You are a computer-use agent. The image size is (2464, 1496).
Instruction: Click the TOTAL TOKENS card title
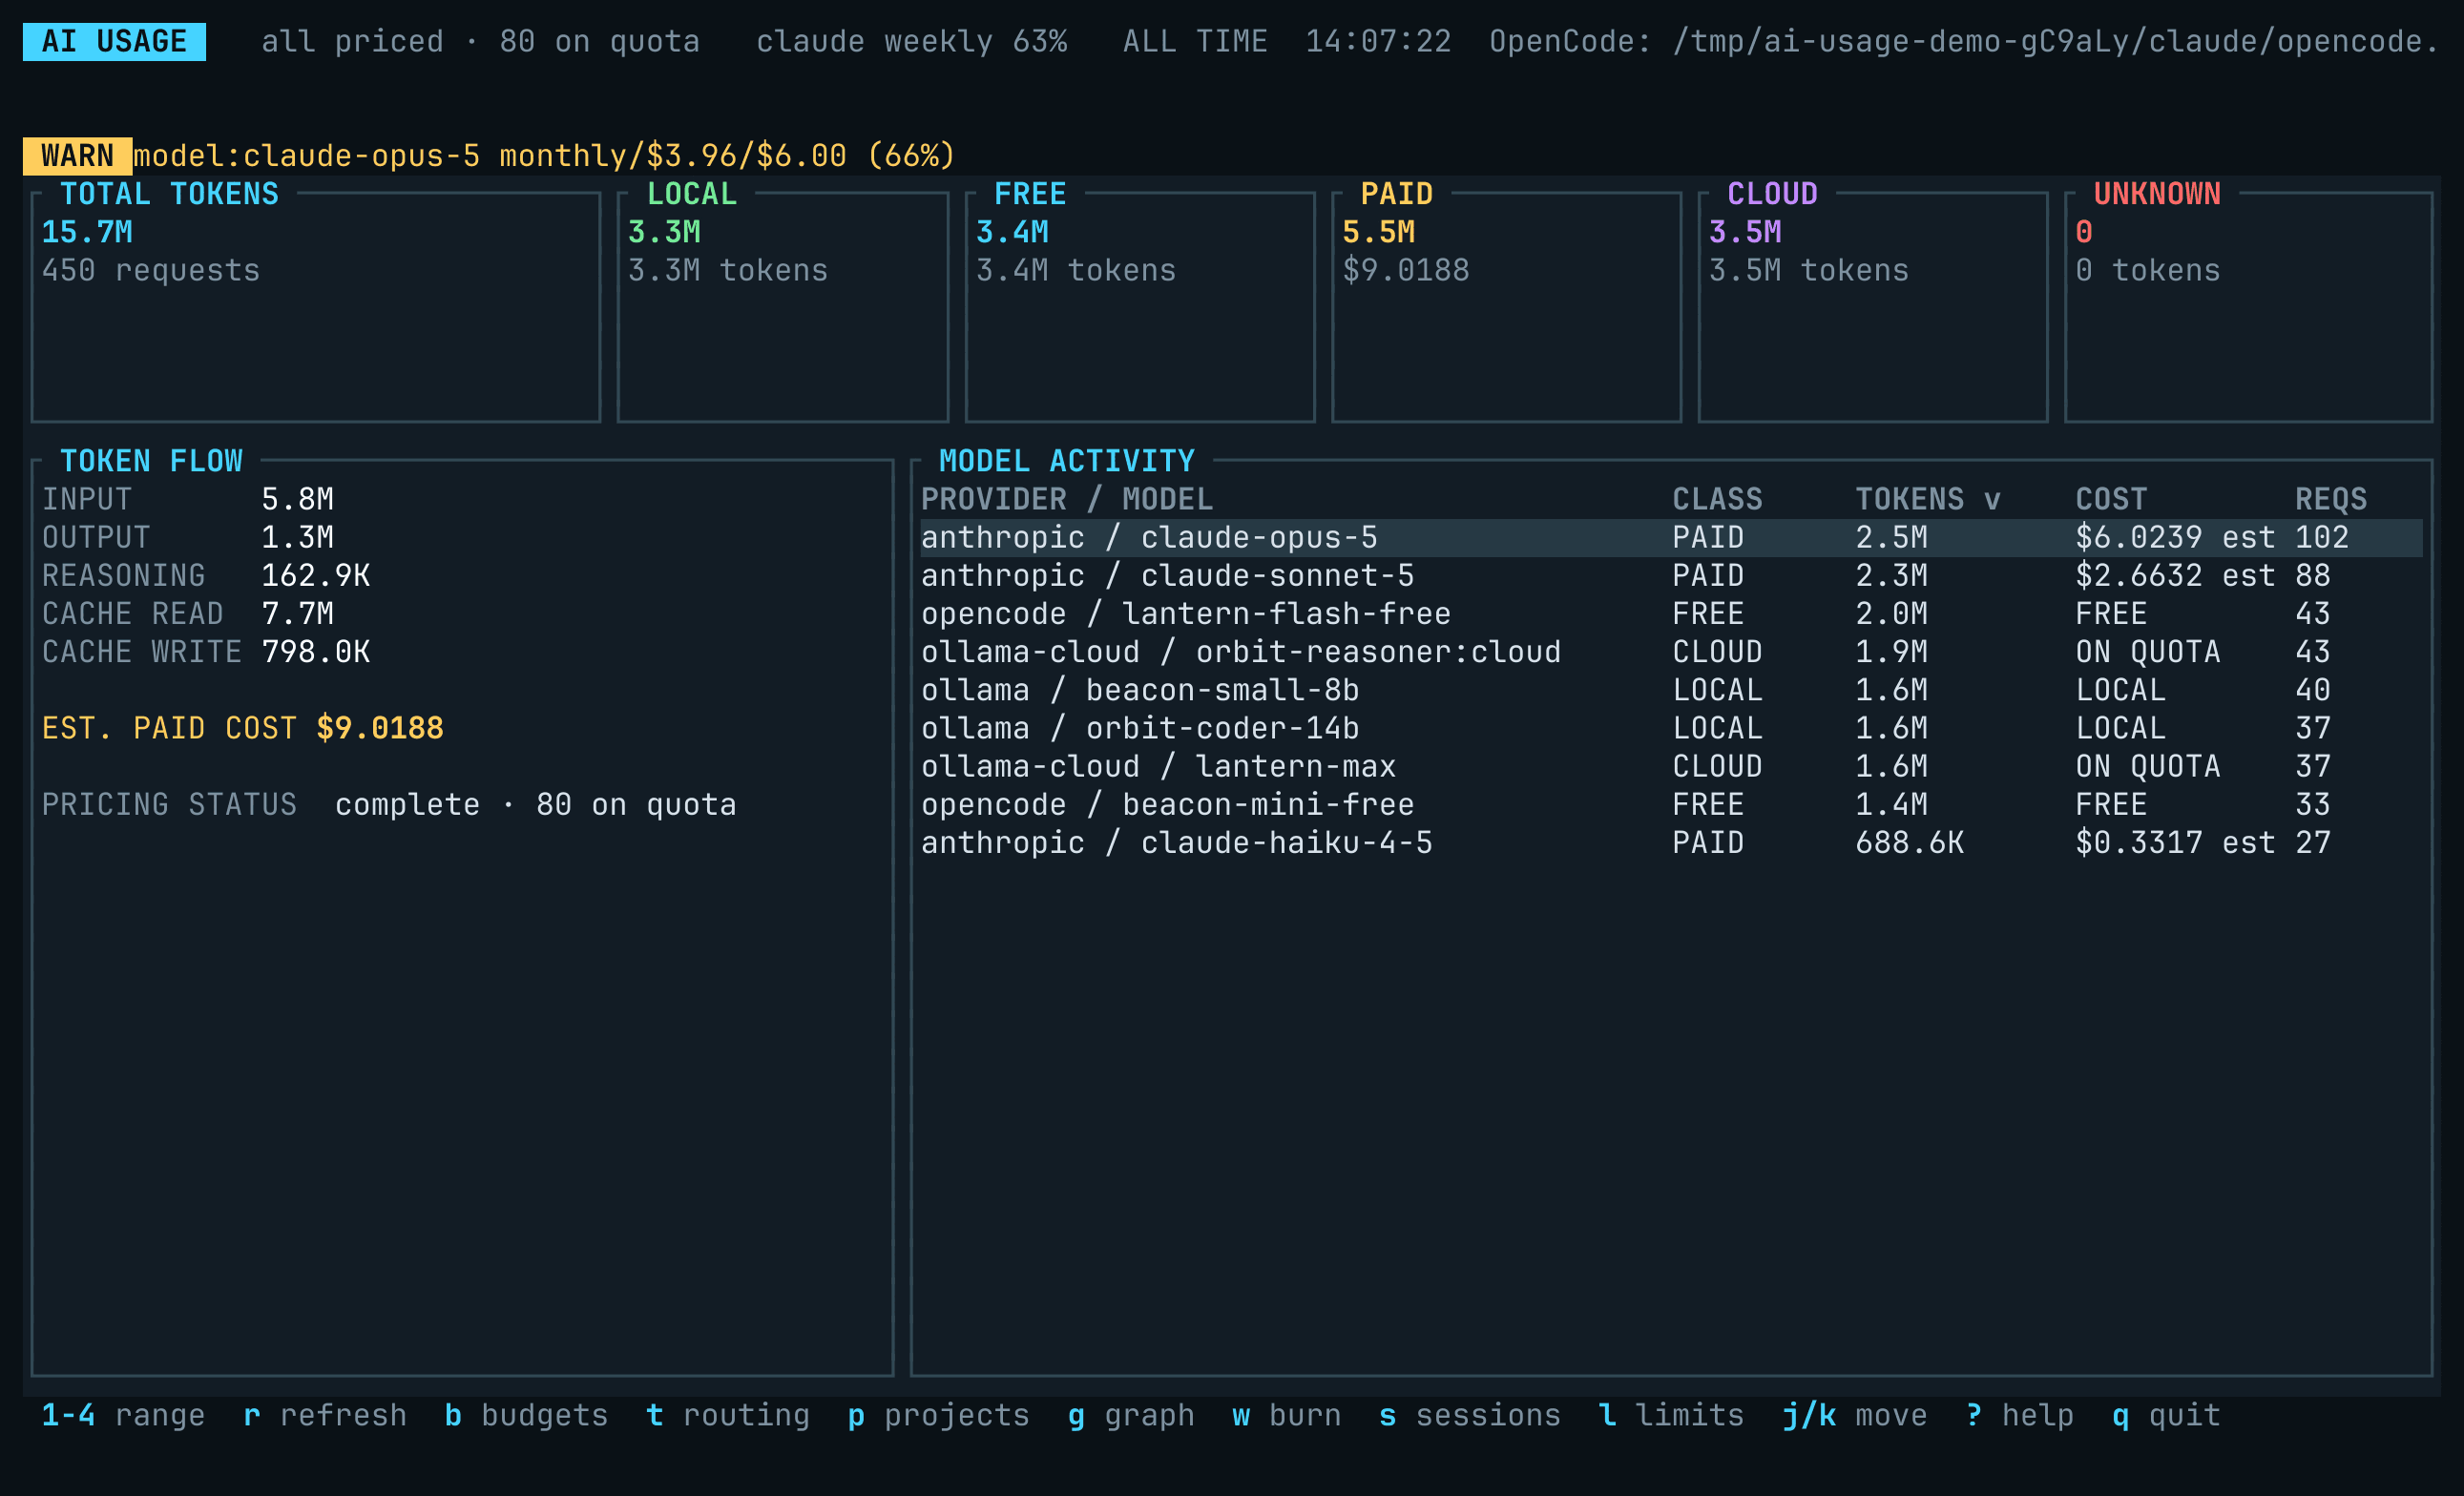(169, 194)
